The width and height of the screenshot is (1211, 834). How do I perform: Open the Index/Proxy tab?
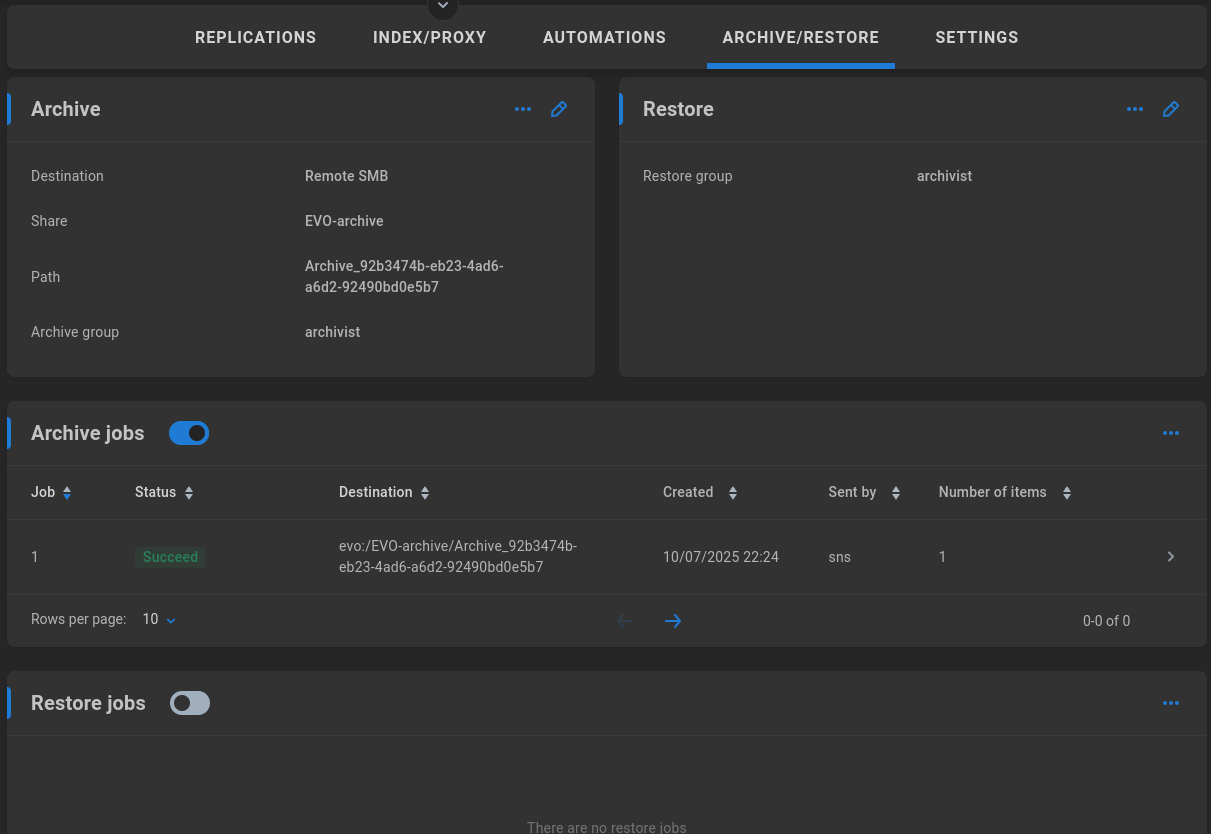(x=429, y=38)
